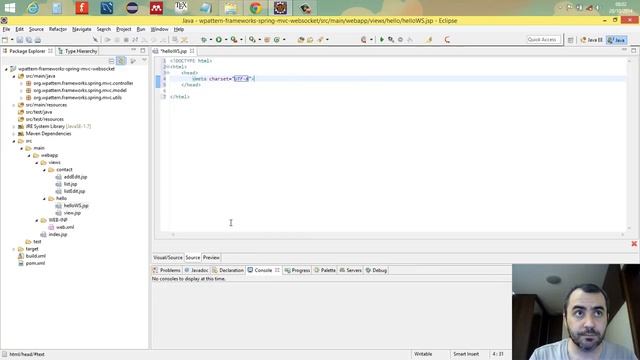Screen dimensions: 640x360
Task: Open the External Tools dropdown arrow
Action: 241,40
